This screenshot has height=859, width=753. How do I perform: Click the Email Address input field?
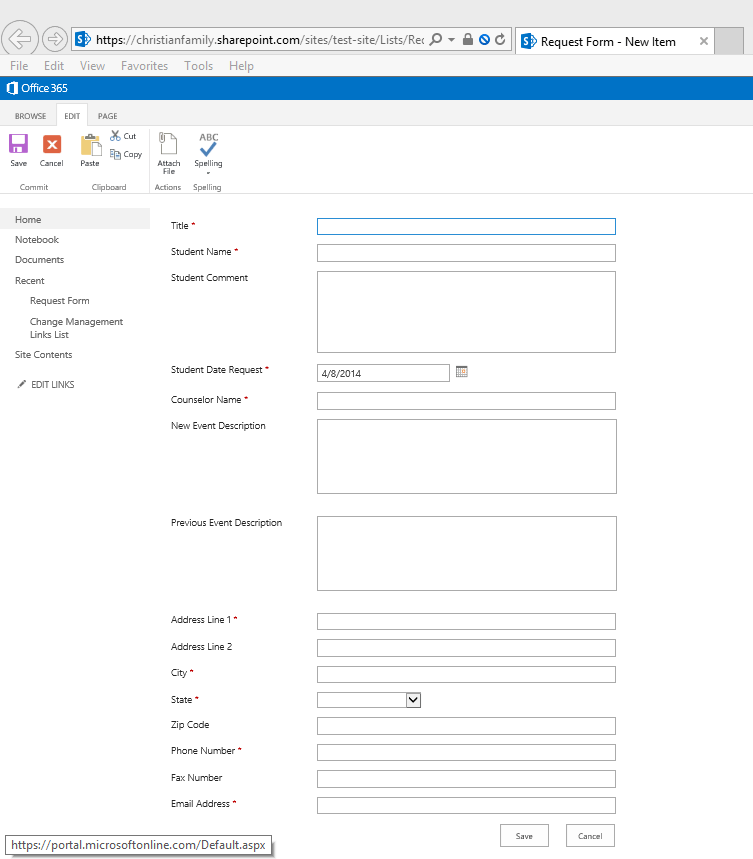(x=466, y=805)
